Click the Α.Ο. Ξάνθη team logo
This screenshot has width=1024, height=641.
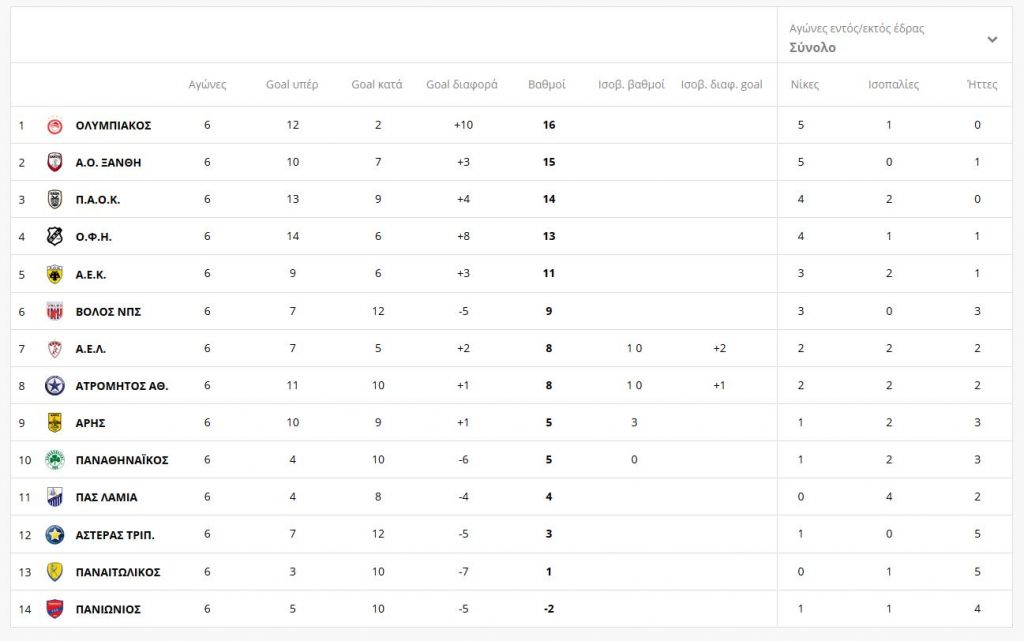(55, 163)
